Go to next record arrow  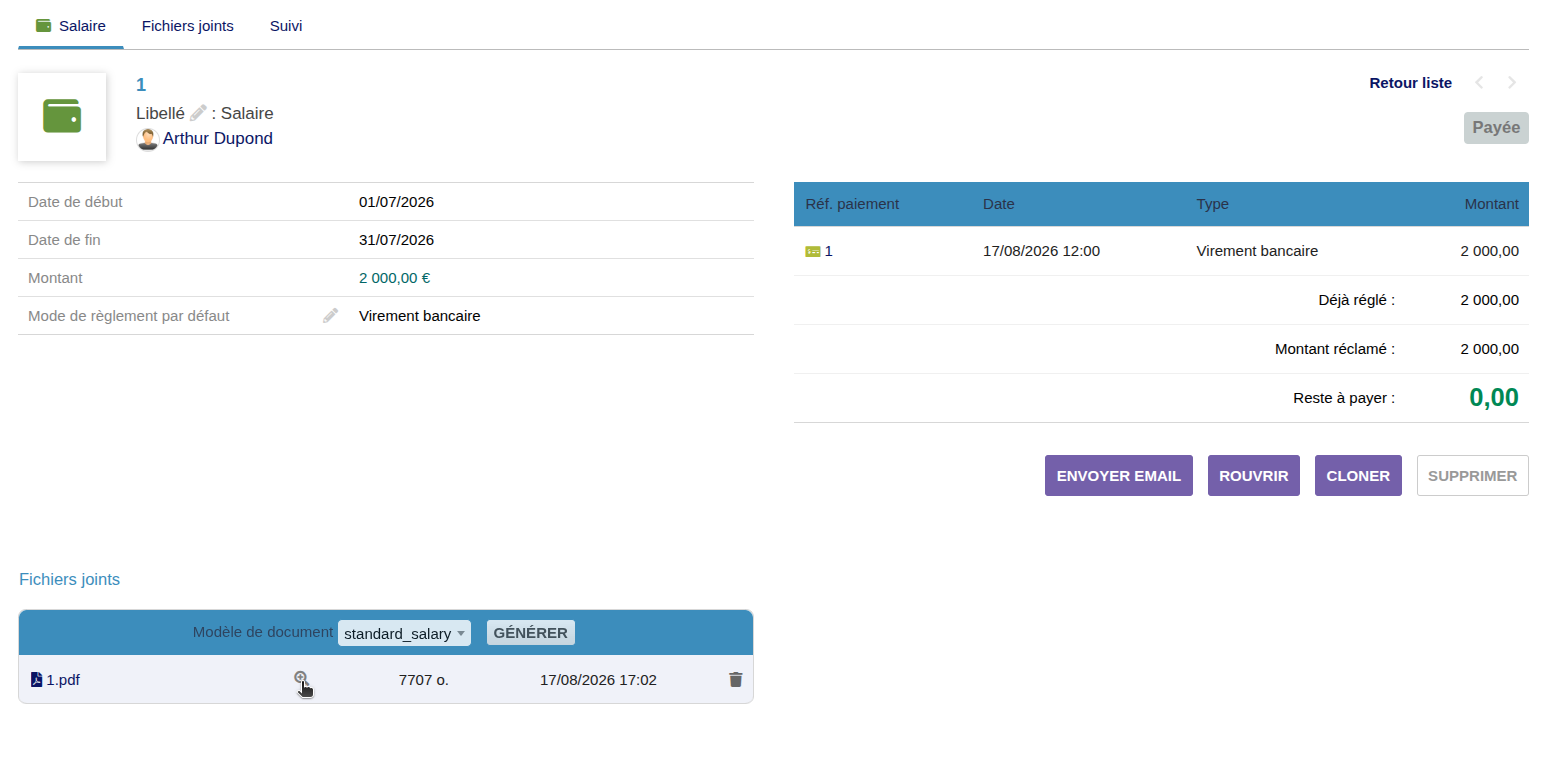(x=1512, y=83)
